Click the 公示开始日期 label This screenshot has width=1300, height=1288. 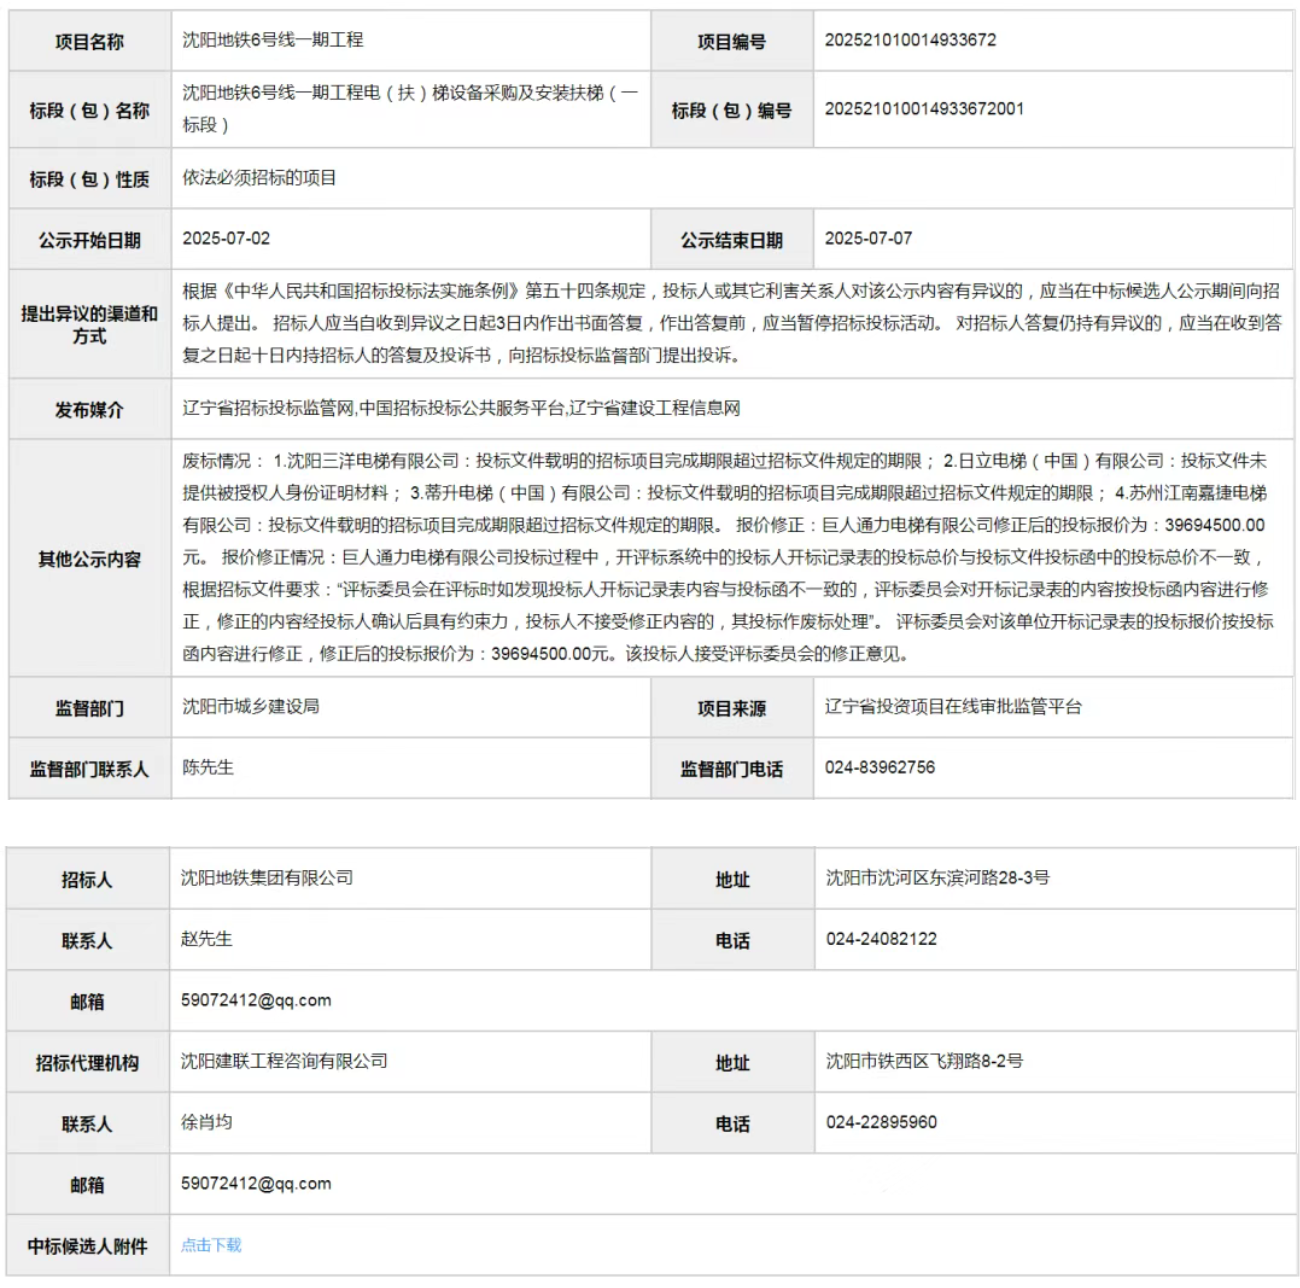pos(90,240)
